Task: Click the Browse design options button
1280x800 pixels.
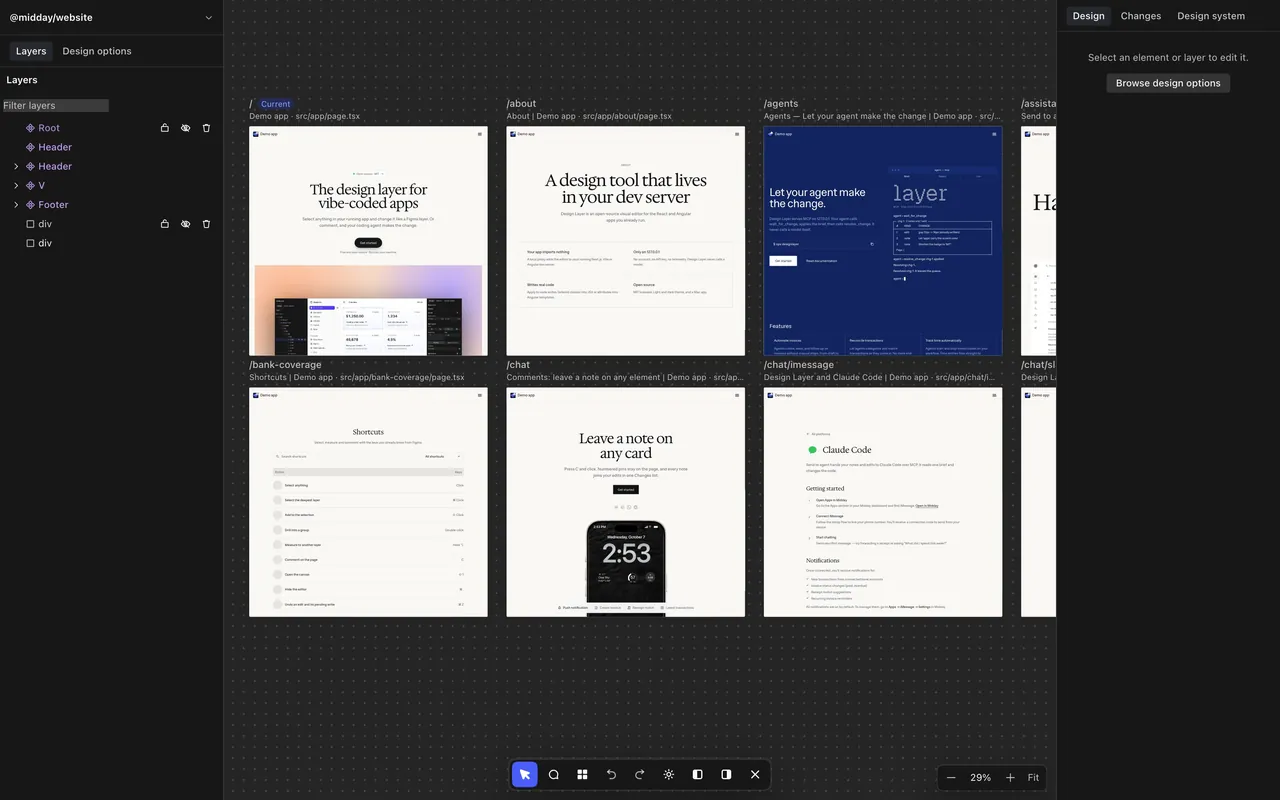Action: 1168,83
